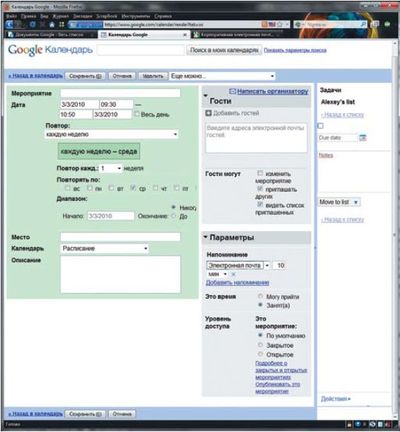The width and height of the screenshot is (400, 432).
Task: Open the Справка menu
Action: click(x=163, y=16)
